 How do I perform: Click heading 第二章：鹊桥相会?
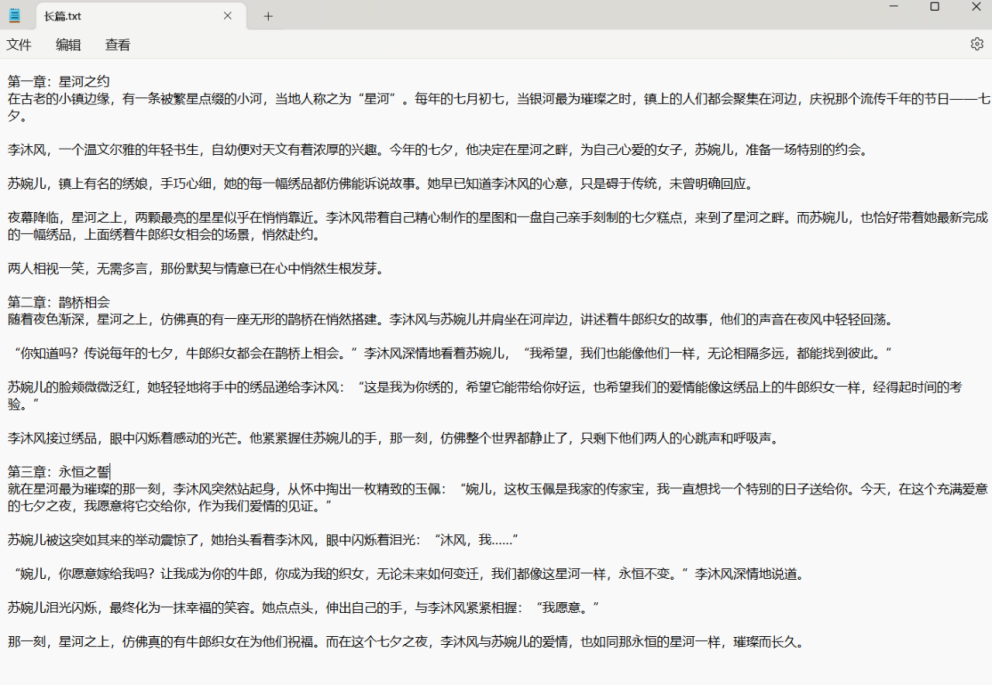coord(59,302)
